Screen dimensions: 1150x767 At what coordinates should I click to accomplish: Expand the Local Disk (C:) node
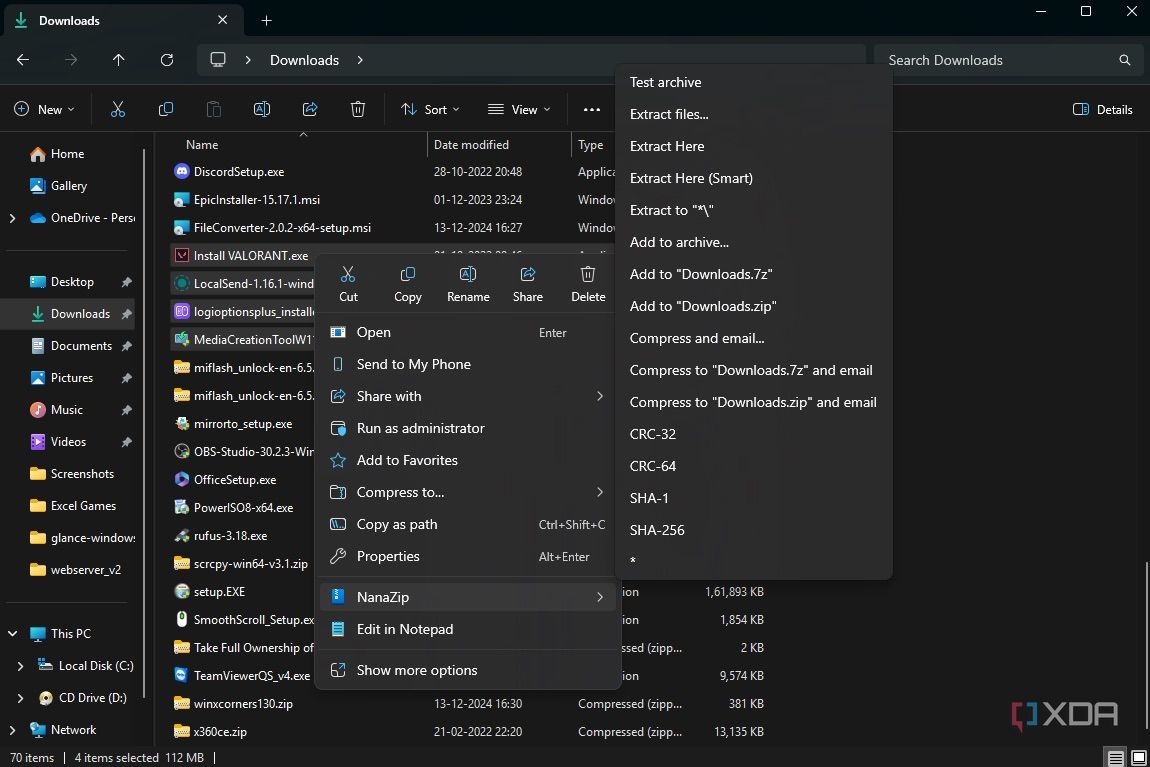20,666
